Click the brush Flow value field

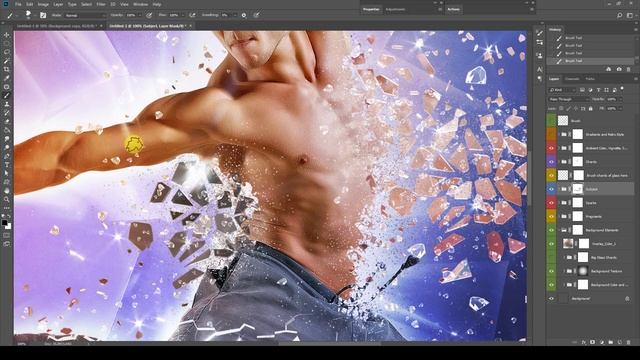pos(174,15)
